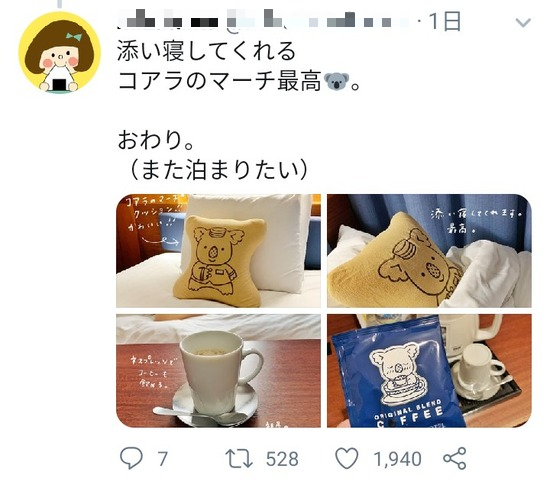The width and height of the screenshot is (550, 488).
Task: Open the blue koala coffee packet photo
Action: point(429,371)
